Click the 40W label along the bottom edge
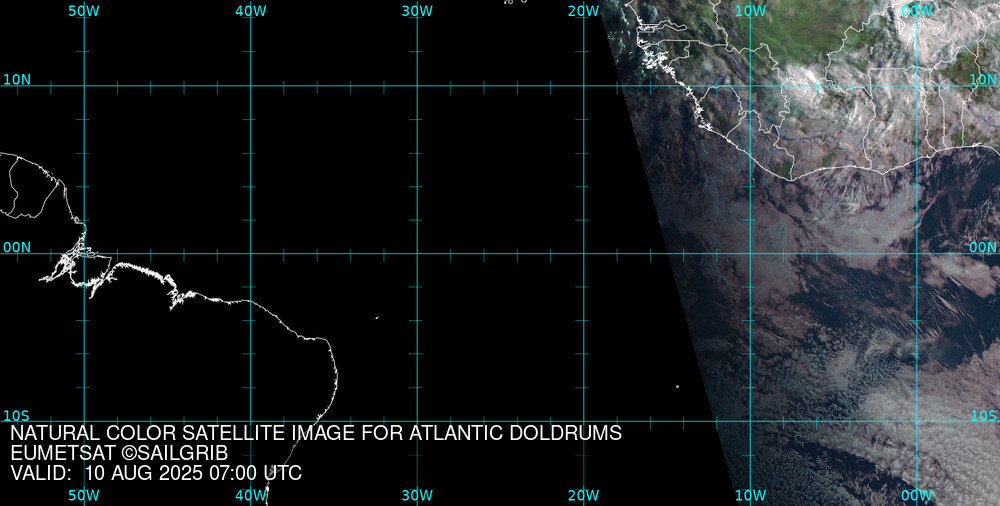 pyautogui.click(x=251, y=496)
